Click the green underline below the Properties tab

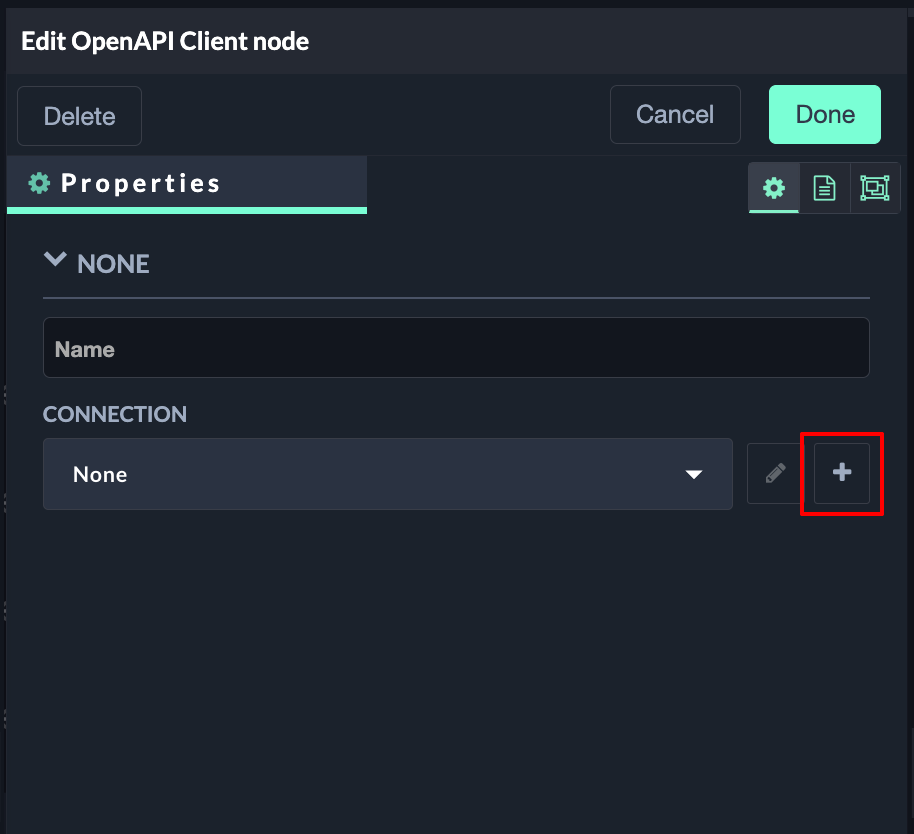click(187, 210)
